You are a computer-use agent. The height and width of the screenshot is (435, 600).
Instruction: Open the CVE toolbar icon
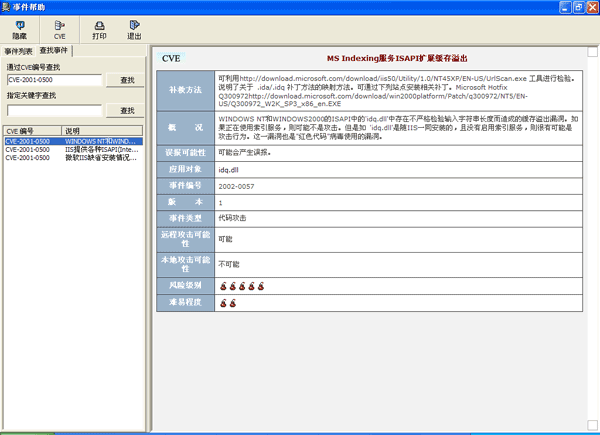coord(59,30)
